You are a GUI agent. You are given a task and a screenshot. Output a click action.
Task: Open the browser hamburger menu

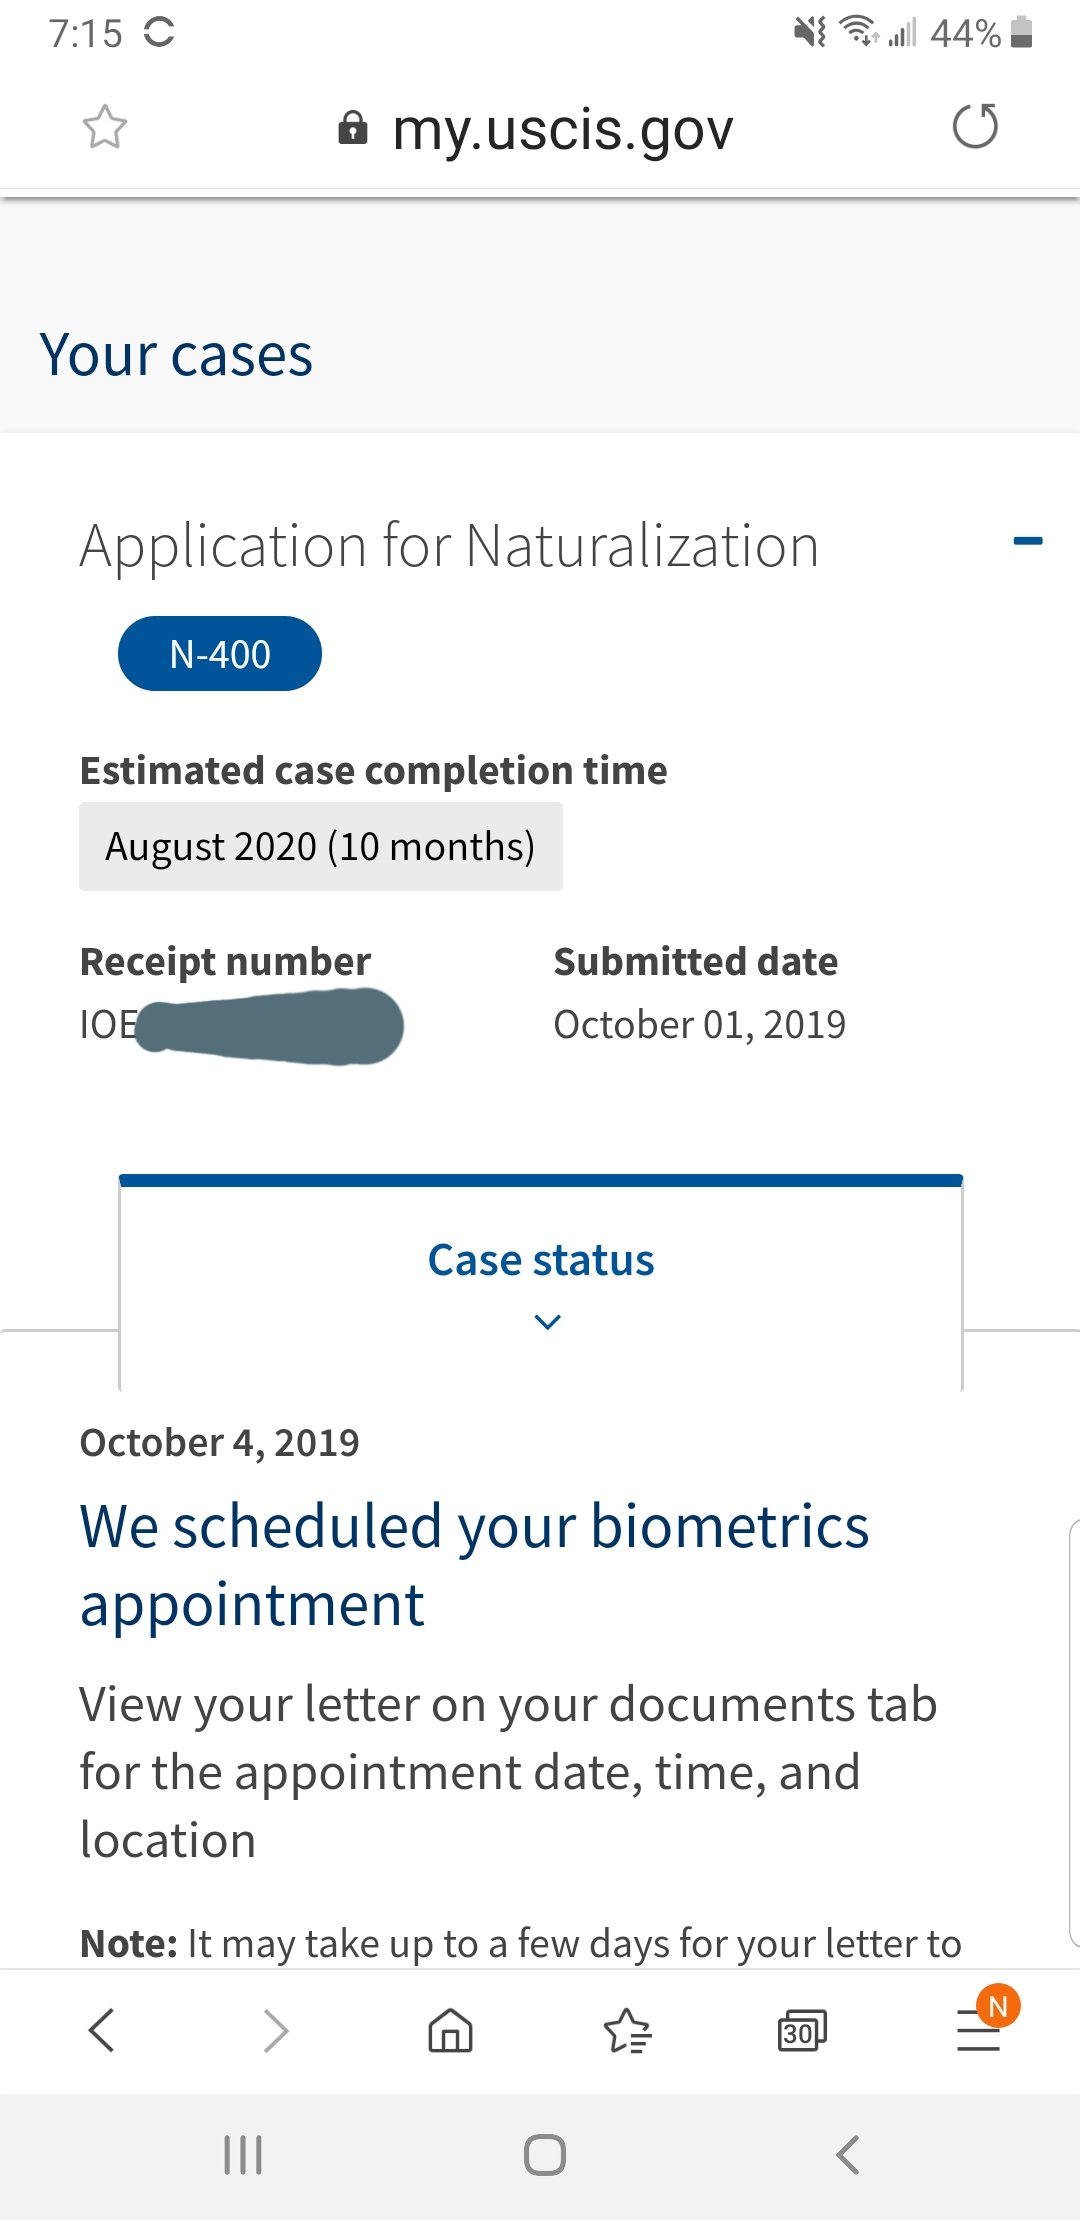(x=978, y=2031)
